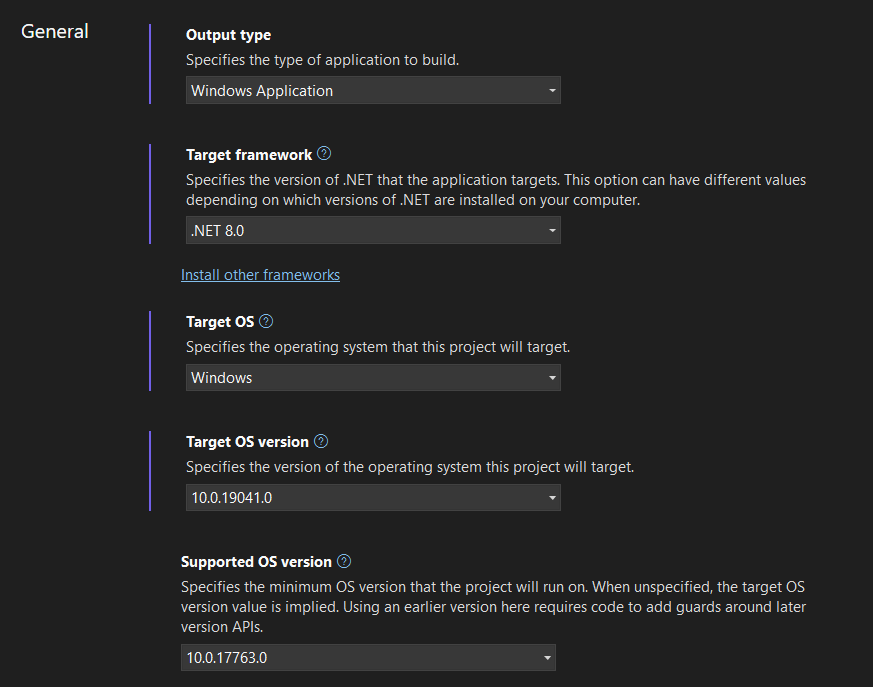Image resolution: width=873 pixels, height=687 pixels.
Task: Select the Supported OS version heading label
Action: pyautogui.click(x=256, y=562)
